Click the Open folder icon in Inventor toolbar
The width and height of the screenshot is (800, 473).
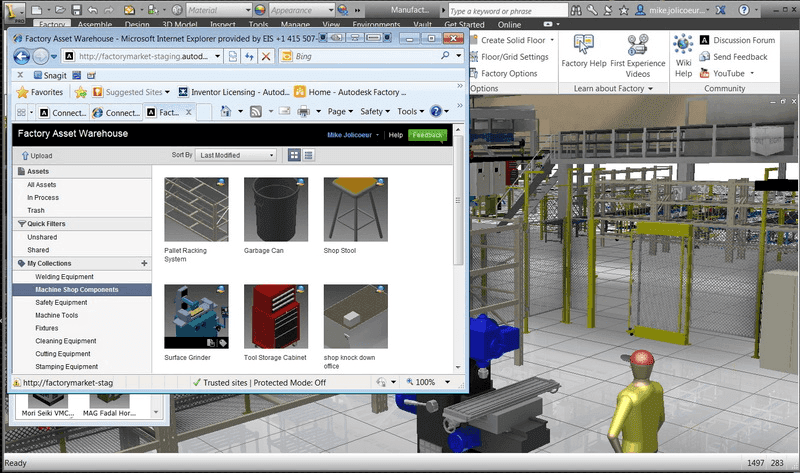tap(60, 10)
